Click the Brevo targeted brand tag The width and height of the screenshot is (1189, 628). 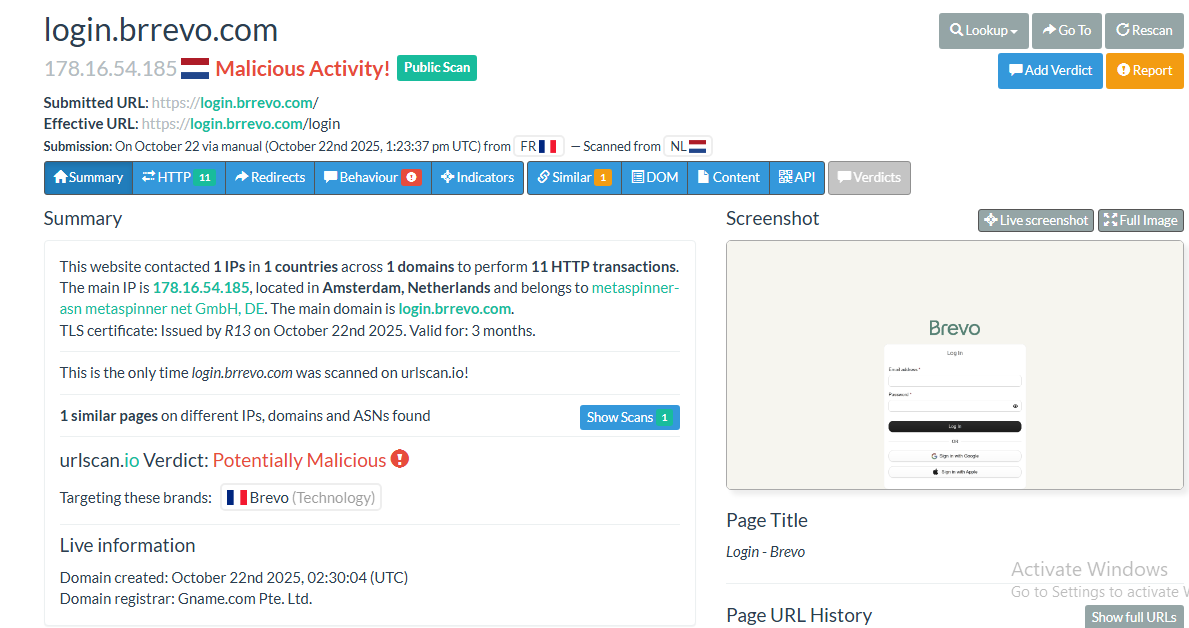[x=300, y=498]
